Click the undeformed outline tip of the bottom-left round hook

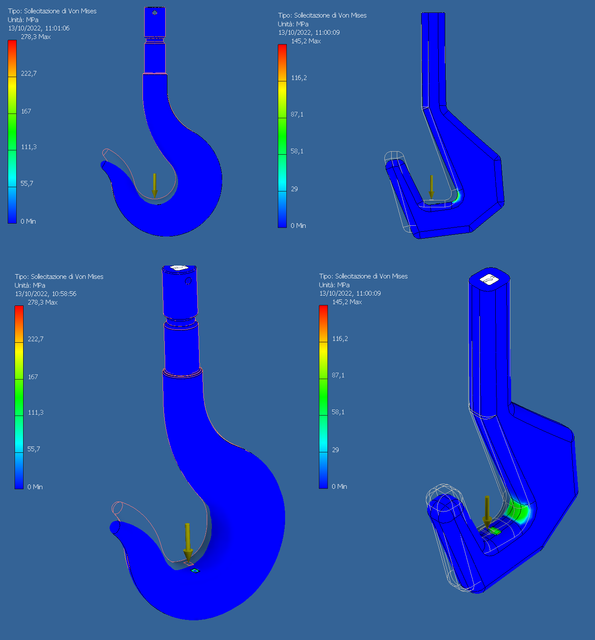coord(119,508)
